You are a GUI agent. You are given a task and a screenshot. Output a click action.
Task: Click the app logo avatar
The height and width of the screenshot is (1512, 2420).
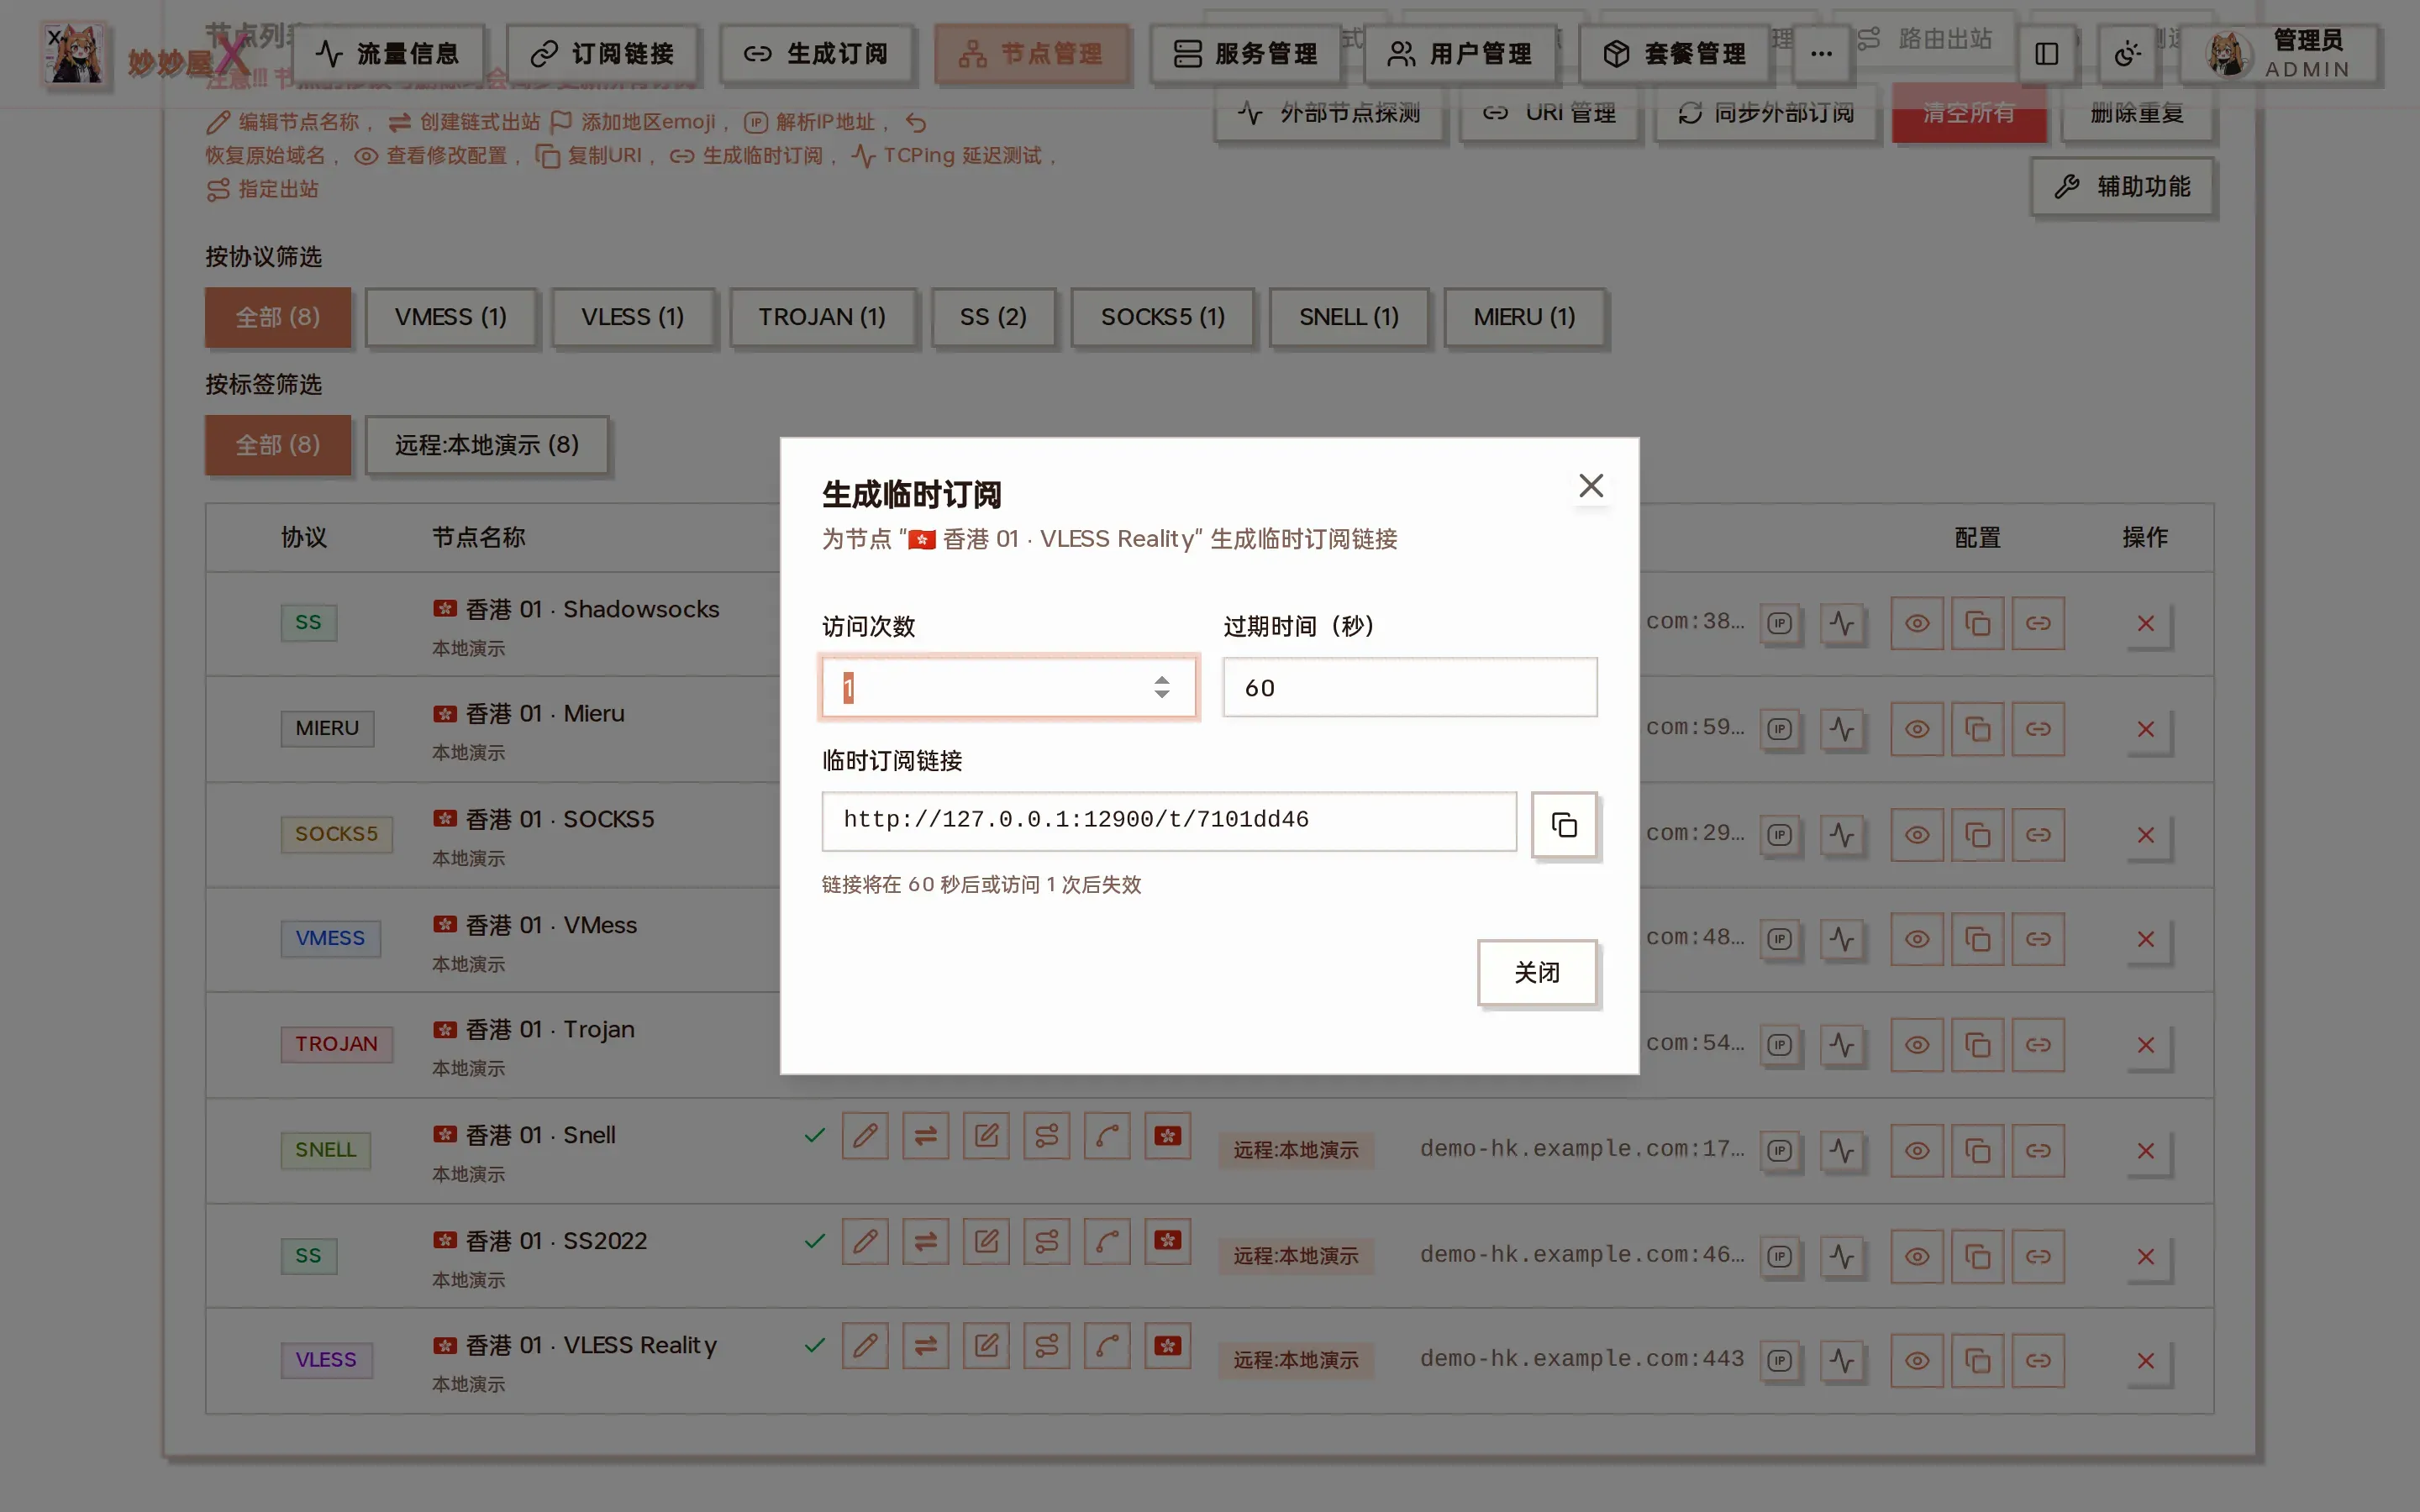click(74, 53)
